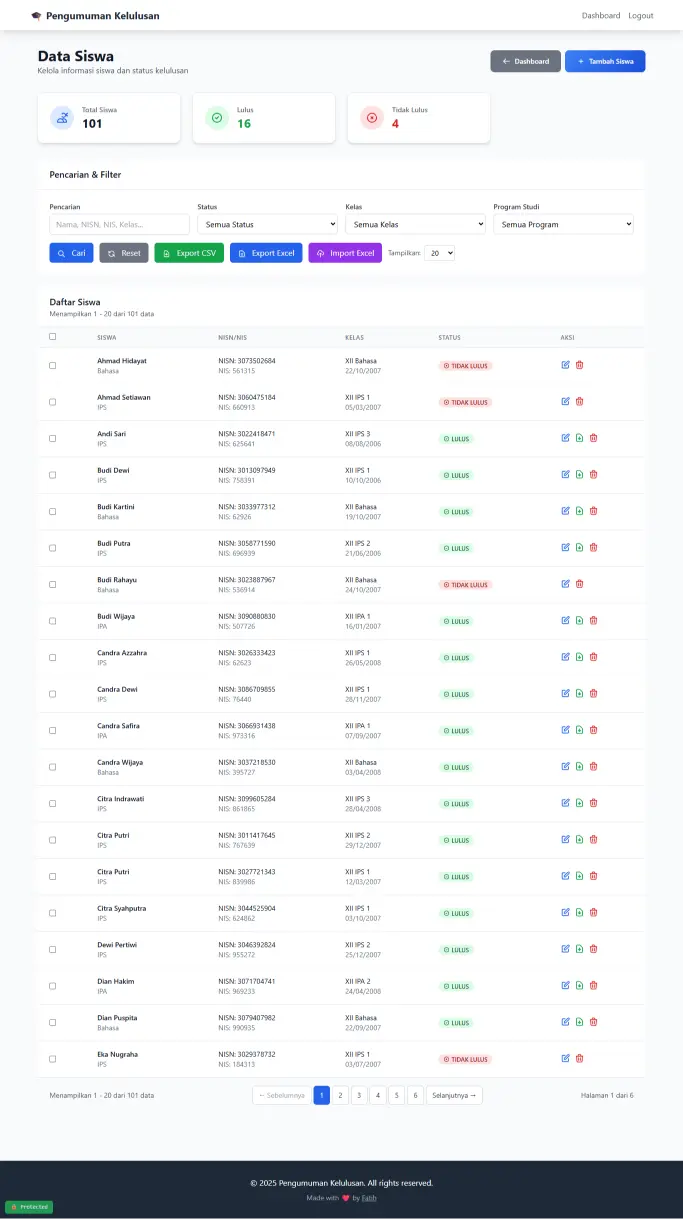Image resolution: width=683 pixels, height=1219 pixels.
Task: Click green document icon in Candra Safira row
Action: click(579, 730)
